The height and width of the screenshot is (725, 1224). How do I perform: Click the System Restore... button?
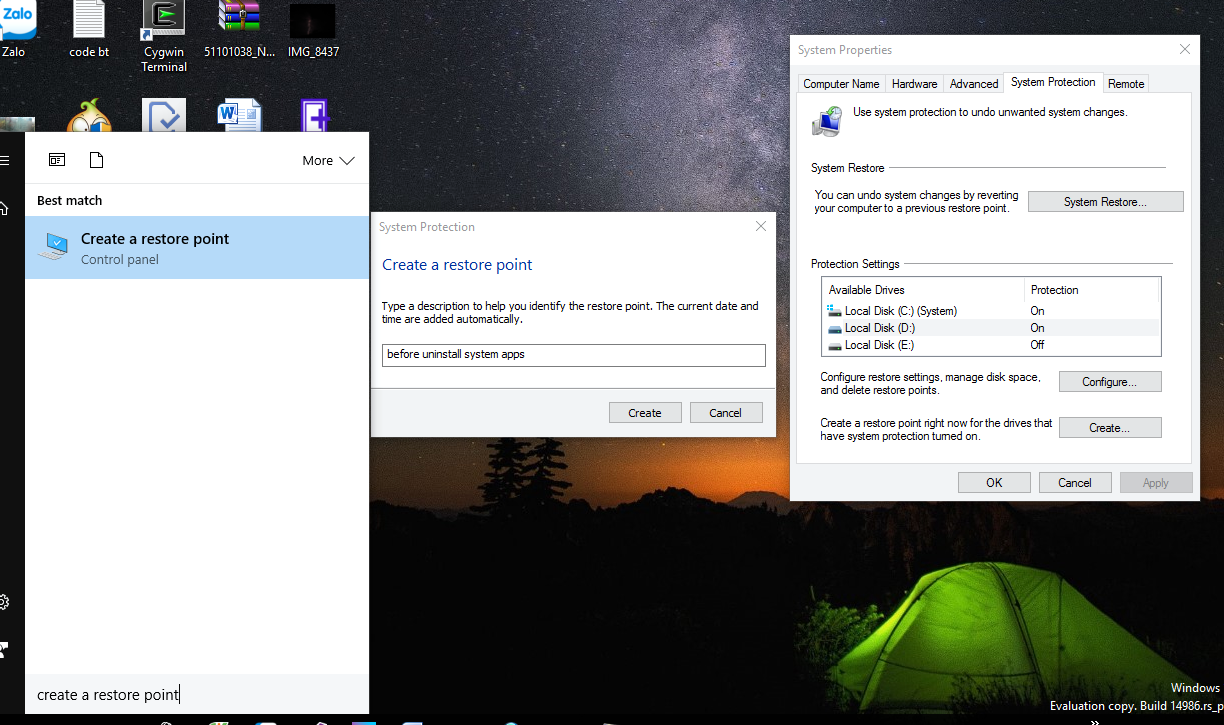pyautogui.click(x=1105, y=202)
